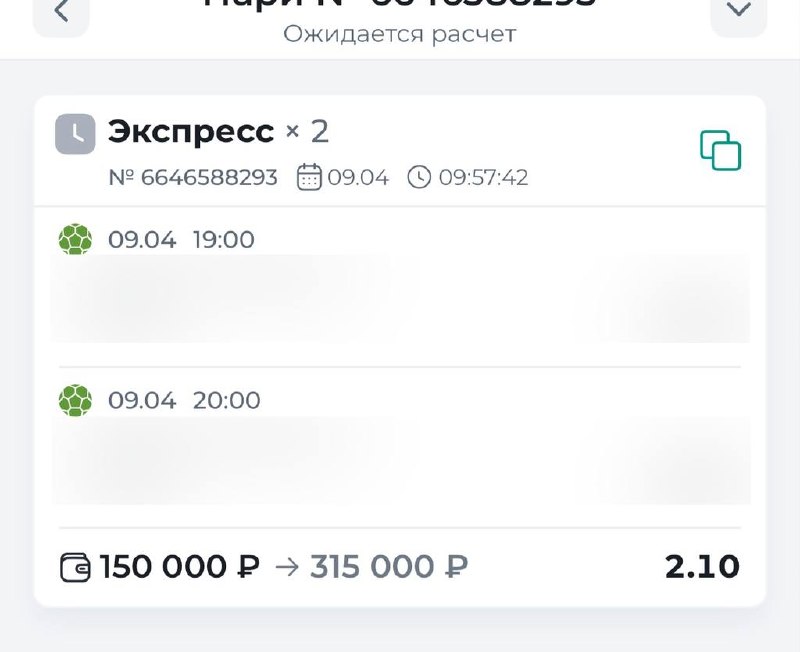
Task: Click the Ожидается расчет status text
Action: click(400, 34)
